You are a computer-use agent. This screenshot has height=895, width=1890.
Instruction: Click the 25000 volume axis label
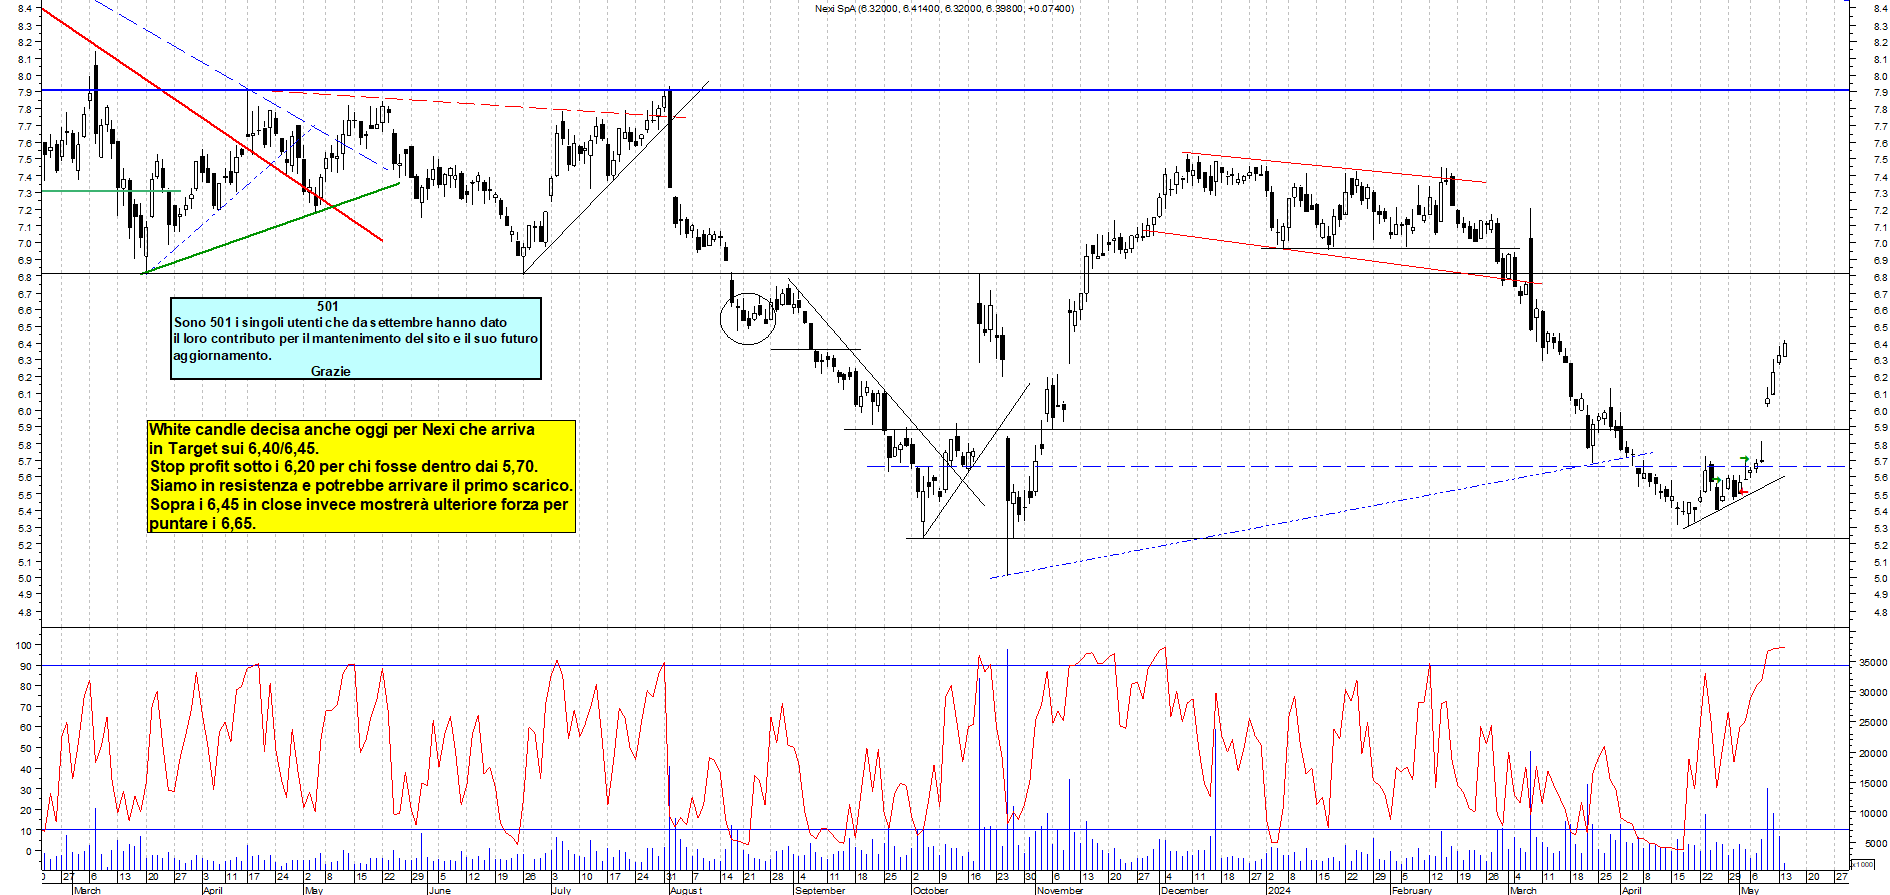pos(1873,722)
